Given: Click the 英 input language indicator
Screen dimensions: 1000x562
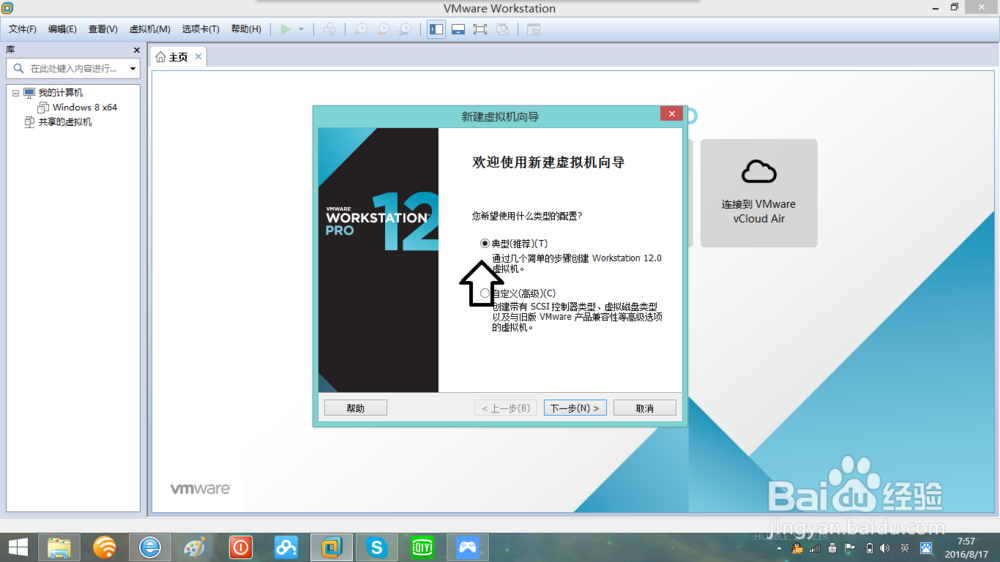Looking at the screenshot, I should 904,548.
